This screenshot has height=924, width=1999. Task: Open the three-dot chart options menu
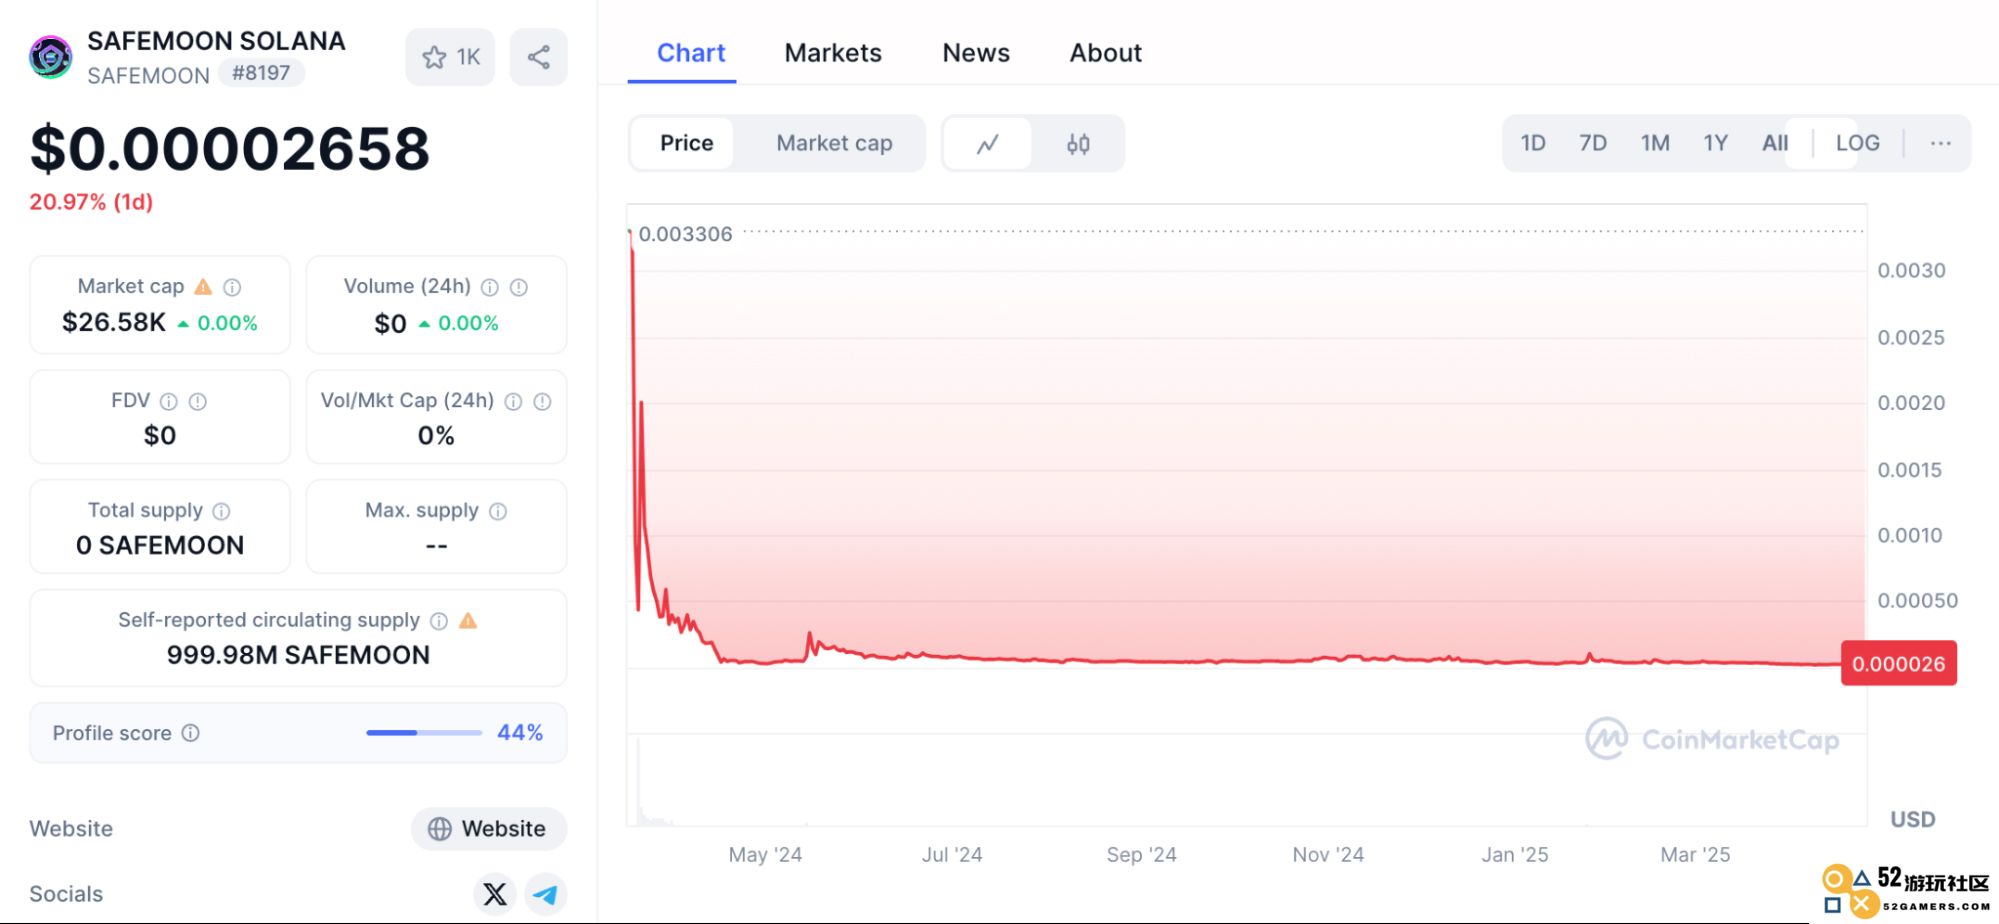point(1941,143)
